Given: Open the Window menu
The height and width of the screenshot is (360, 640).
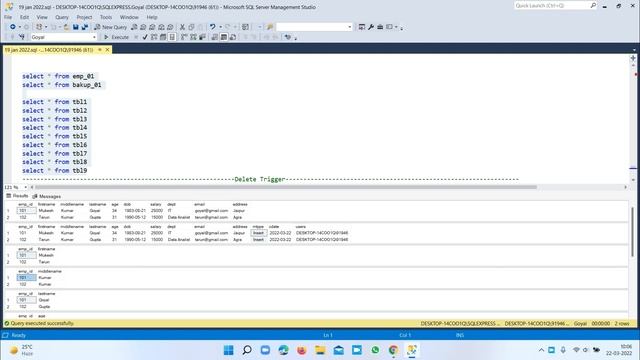Looking at the screenshot, I should [129, 17].
